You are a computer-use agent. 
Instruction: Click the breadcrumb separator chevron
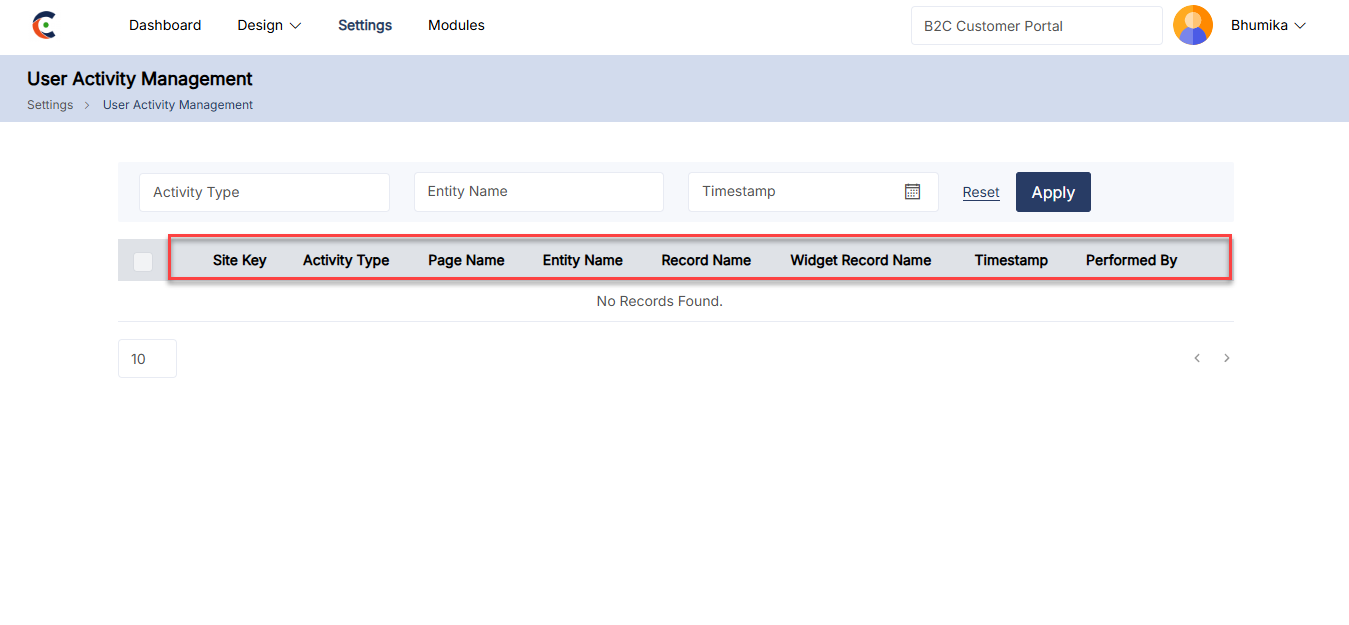coord(88,105)
